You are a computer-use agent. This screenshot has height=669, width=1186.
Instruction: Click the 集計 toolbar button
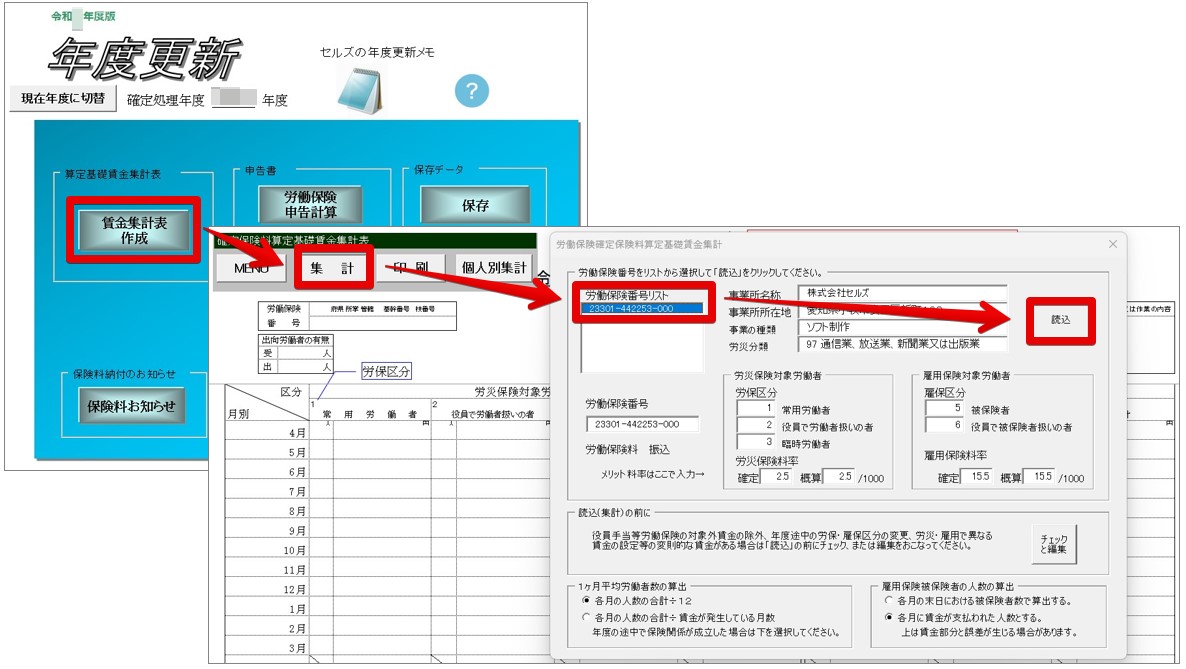(333, 268)
